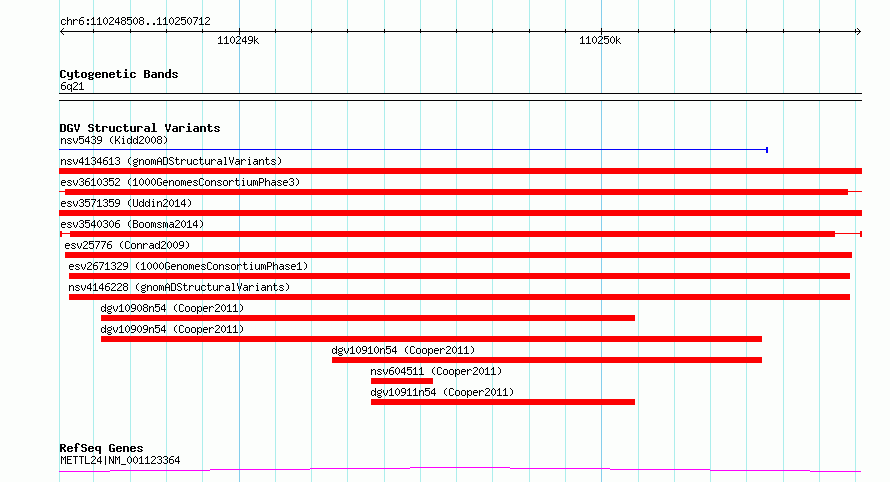Viewport: 890px width, 482px height.
Task: Open esv25776 (Conrad2009) label
Action: 127,245
